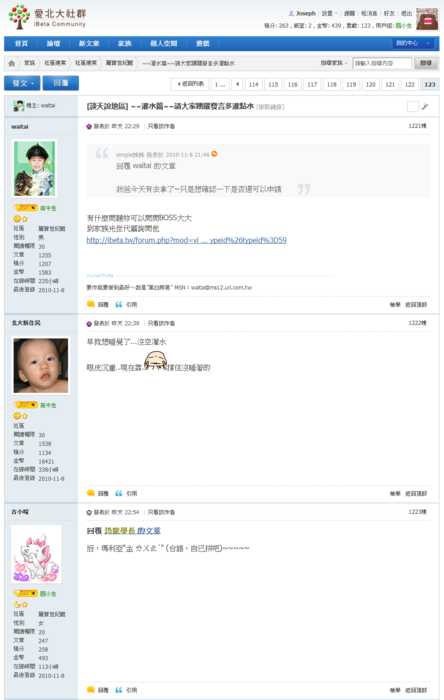Click inside the search text input field
The image size is (444, 700).
[382, 63]
